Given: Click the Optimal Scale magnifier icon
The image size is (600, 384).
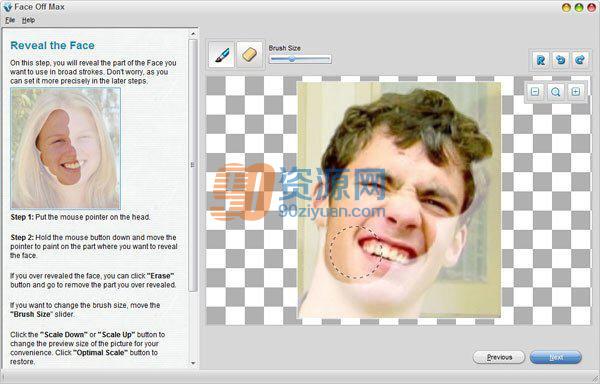Looking at the screenshot, I should click(x=555, y=92).
